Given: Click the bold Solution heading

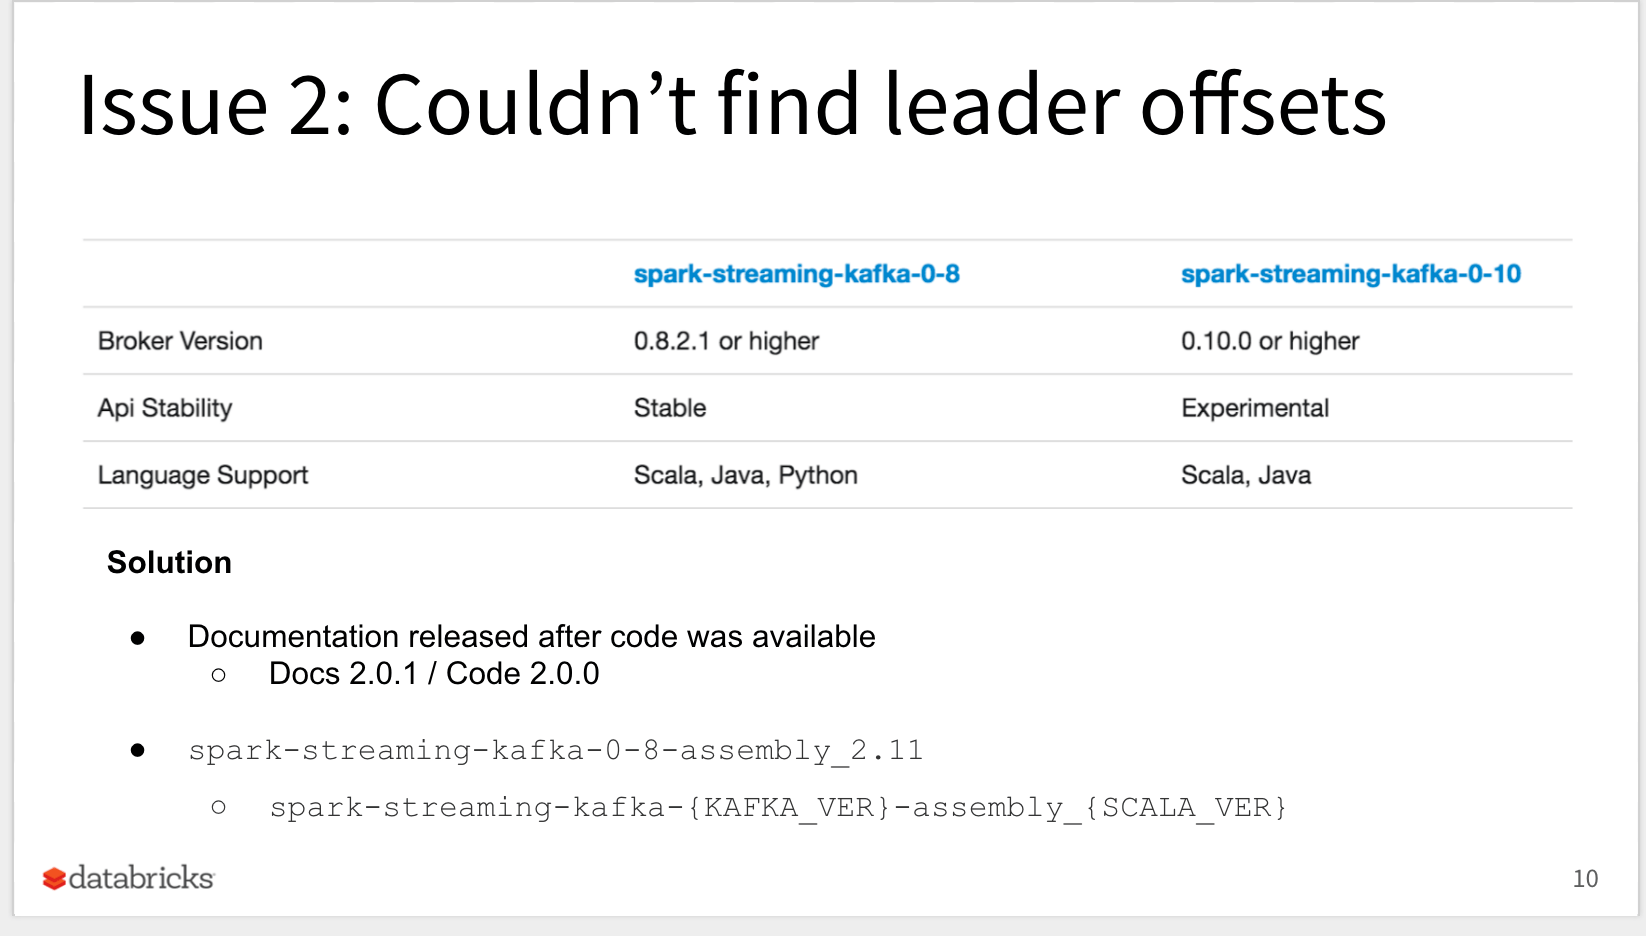Looking at the screenshot, I should (169, 562).
